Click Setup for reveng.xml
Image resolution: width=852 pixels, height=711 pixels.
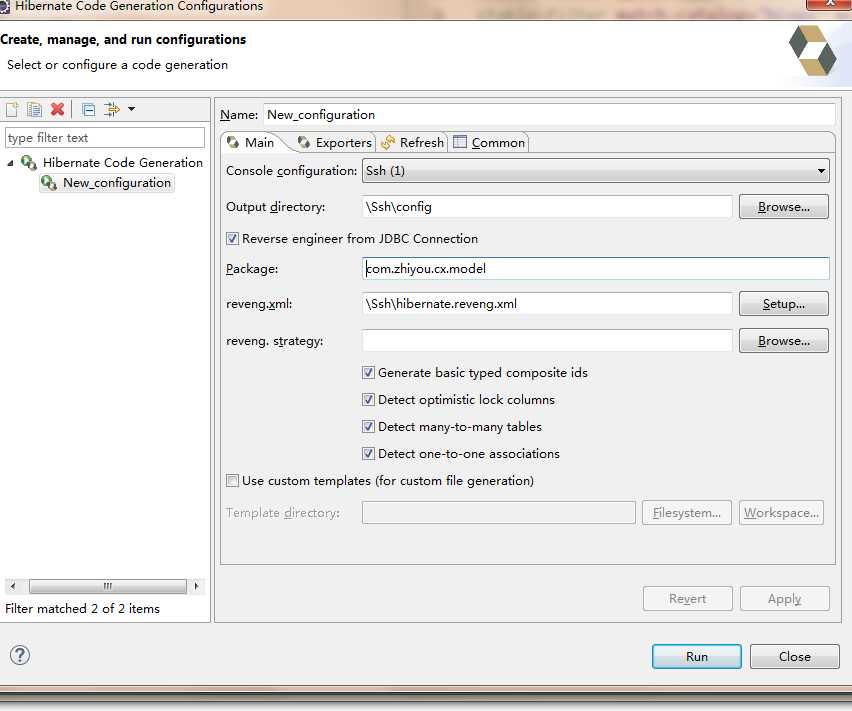coord(784,304)
